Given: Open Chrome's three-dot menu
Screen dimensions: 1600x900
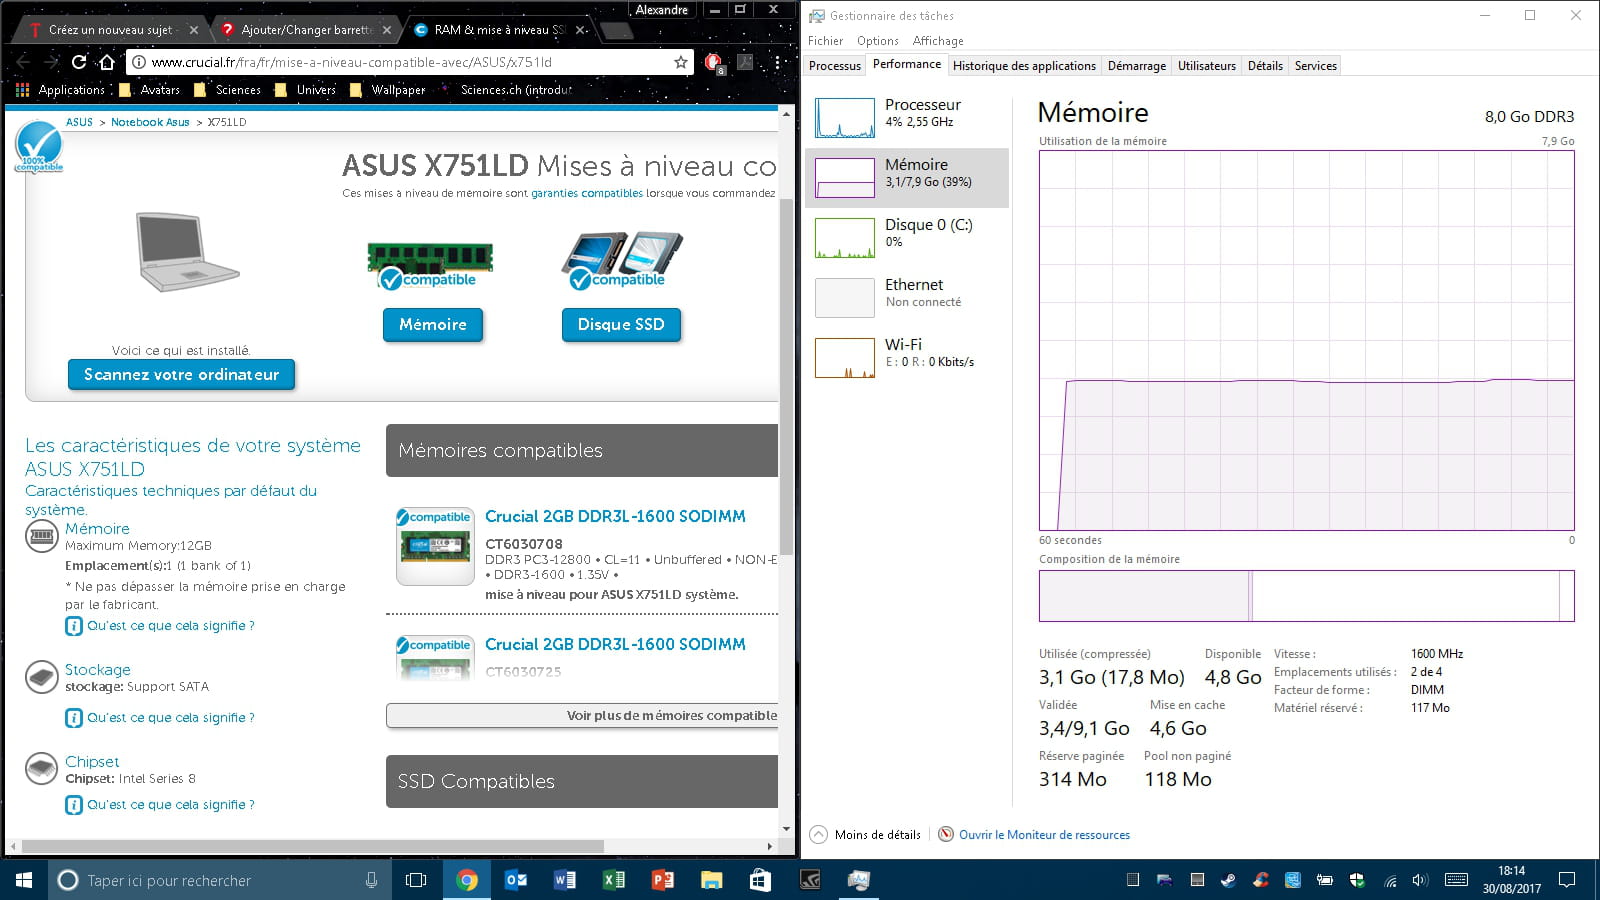Looking at the screenshot, I should [x=777, y=62].
